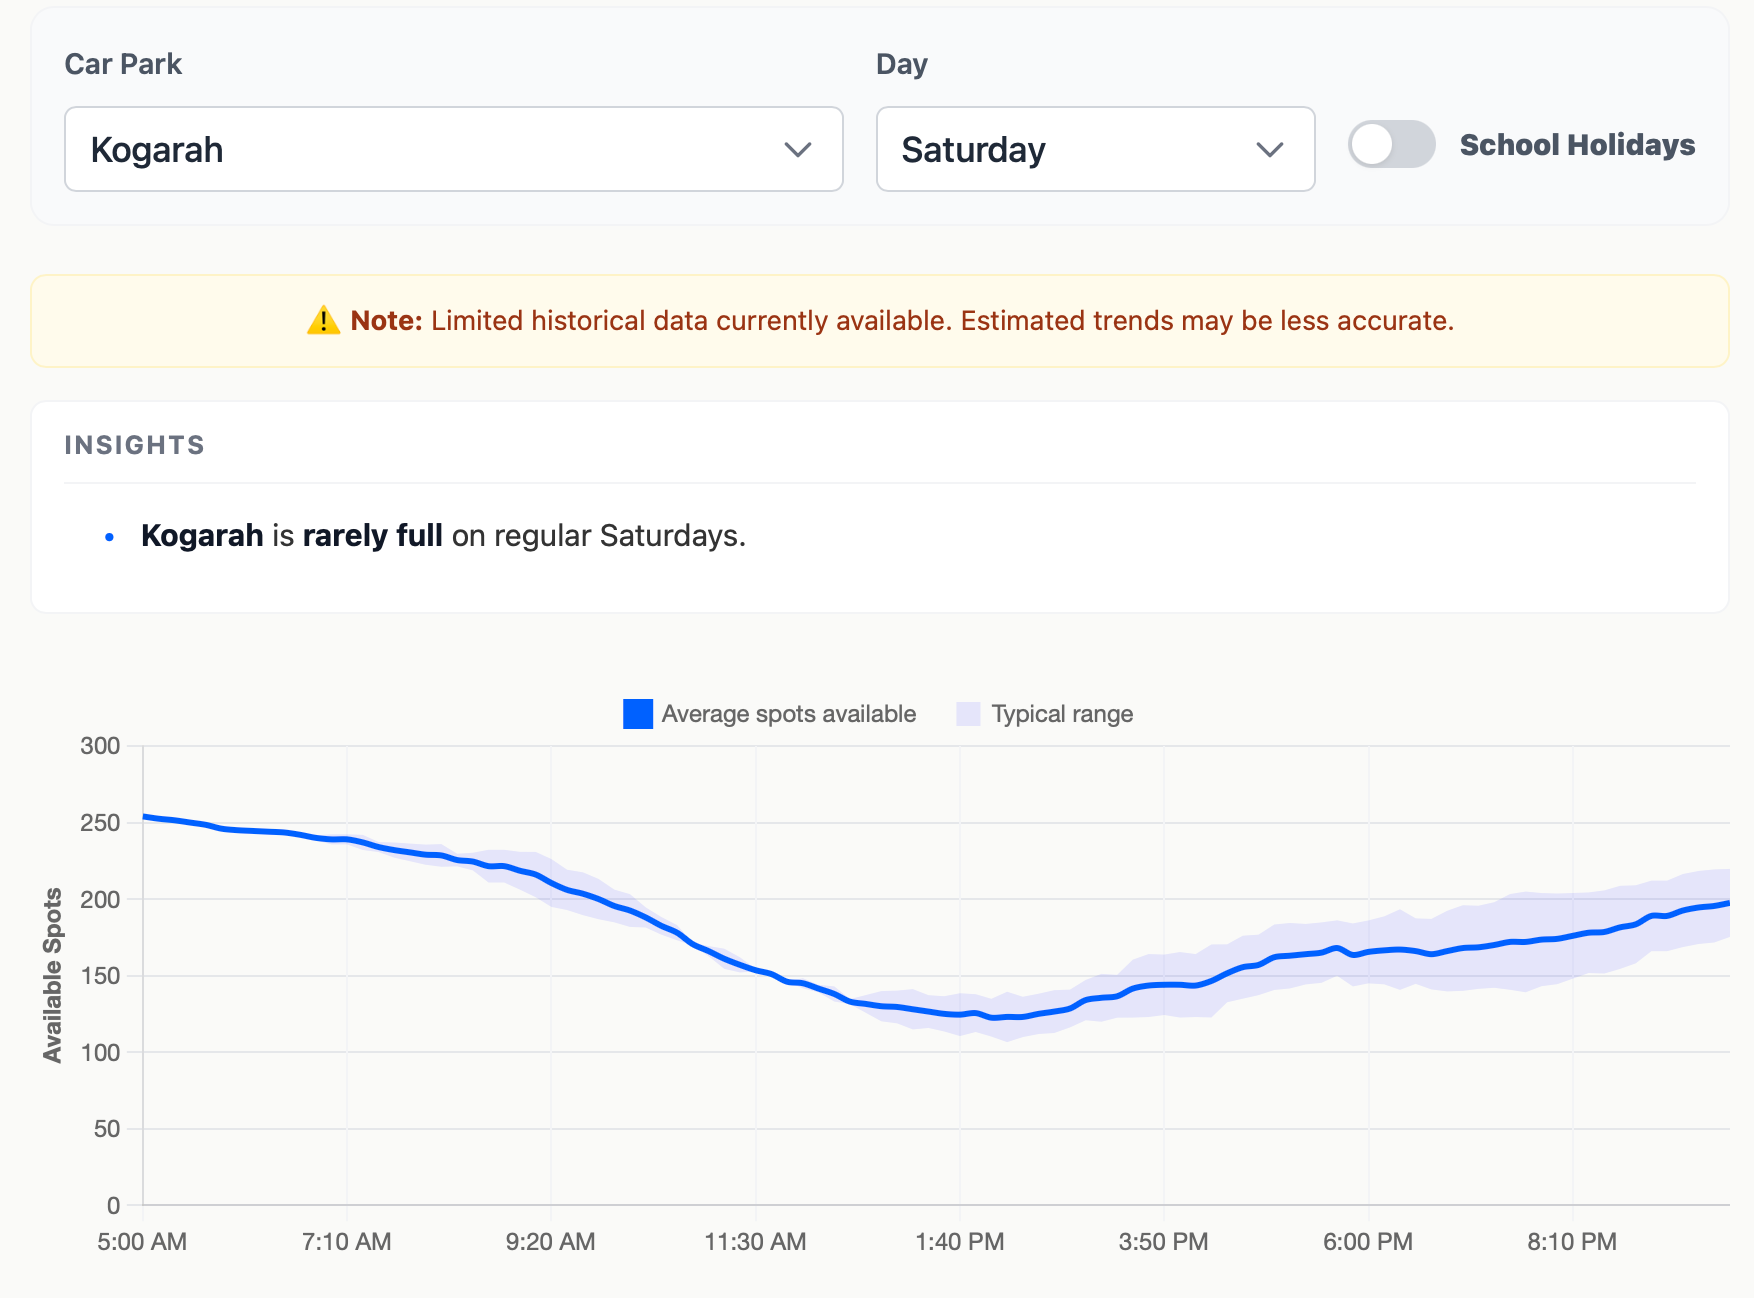Viewport: 1754px width, 1298px height.
Task: Expand the Day dropdown showing Saturday
Action: point(1095,149)
